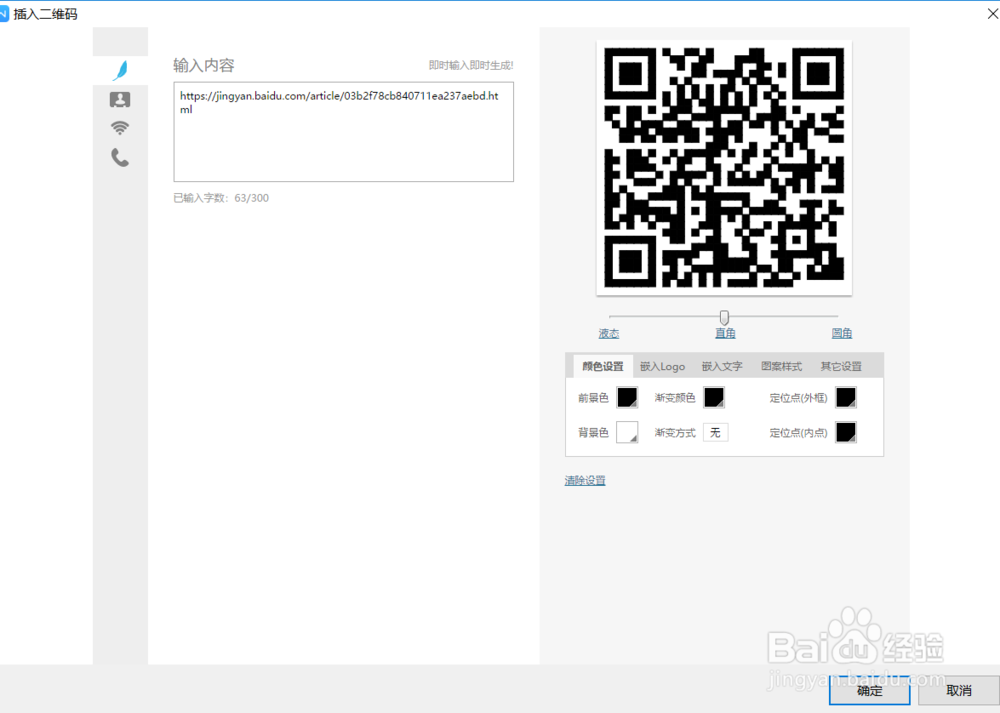This screenshot has width=1000, height=713.
Task: Switch to the 颜色设置 tab
Action: pyautogui.click(x=603, y=366)
